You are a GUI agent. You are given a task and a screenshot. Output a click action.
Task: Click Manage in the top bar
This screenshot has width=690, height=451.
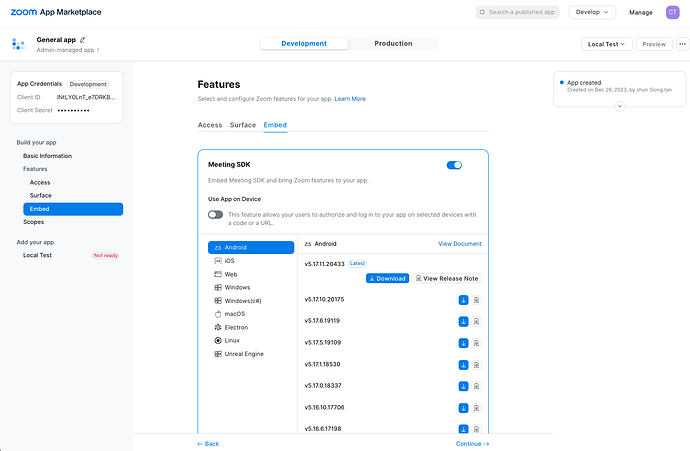click(641, 12)
